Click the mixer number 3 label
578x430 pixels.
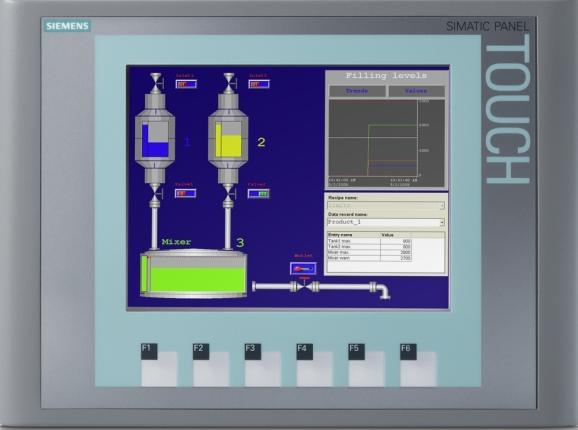click(x=240, y=242)
